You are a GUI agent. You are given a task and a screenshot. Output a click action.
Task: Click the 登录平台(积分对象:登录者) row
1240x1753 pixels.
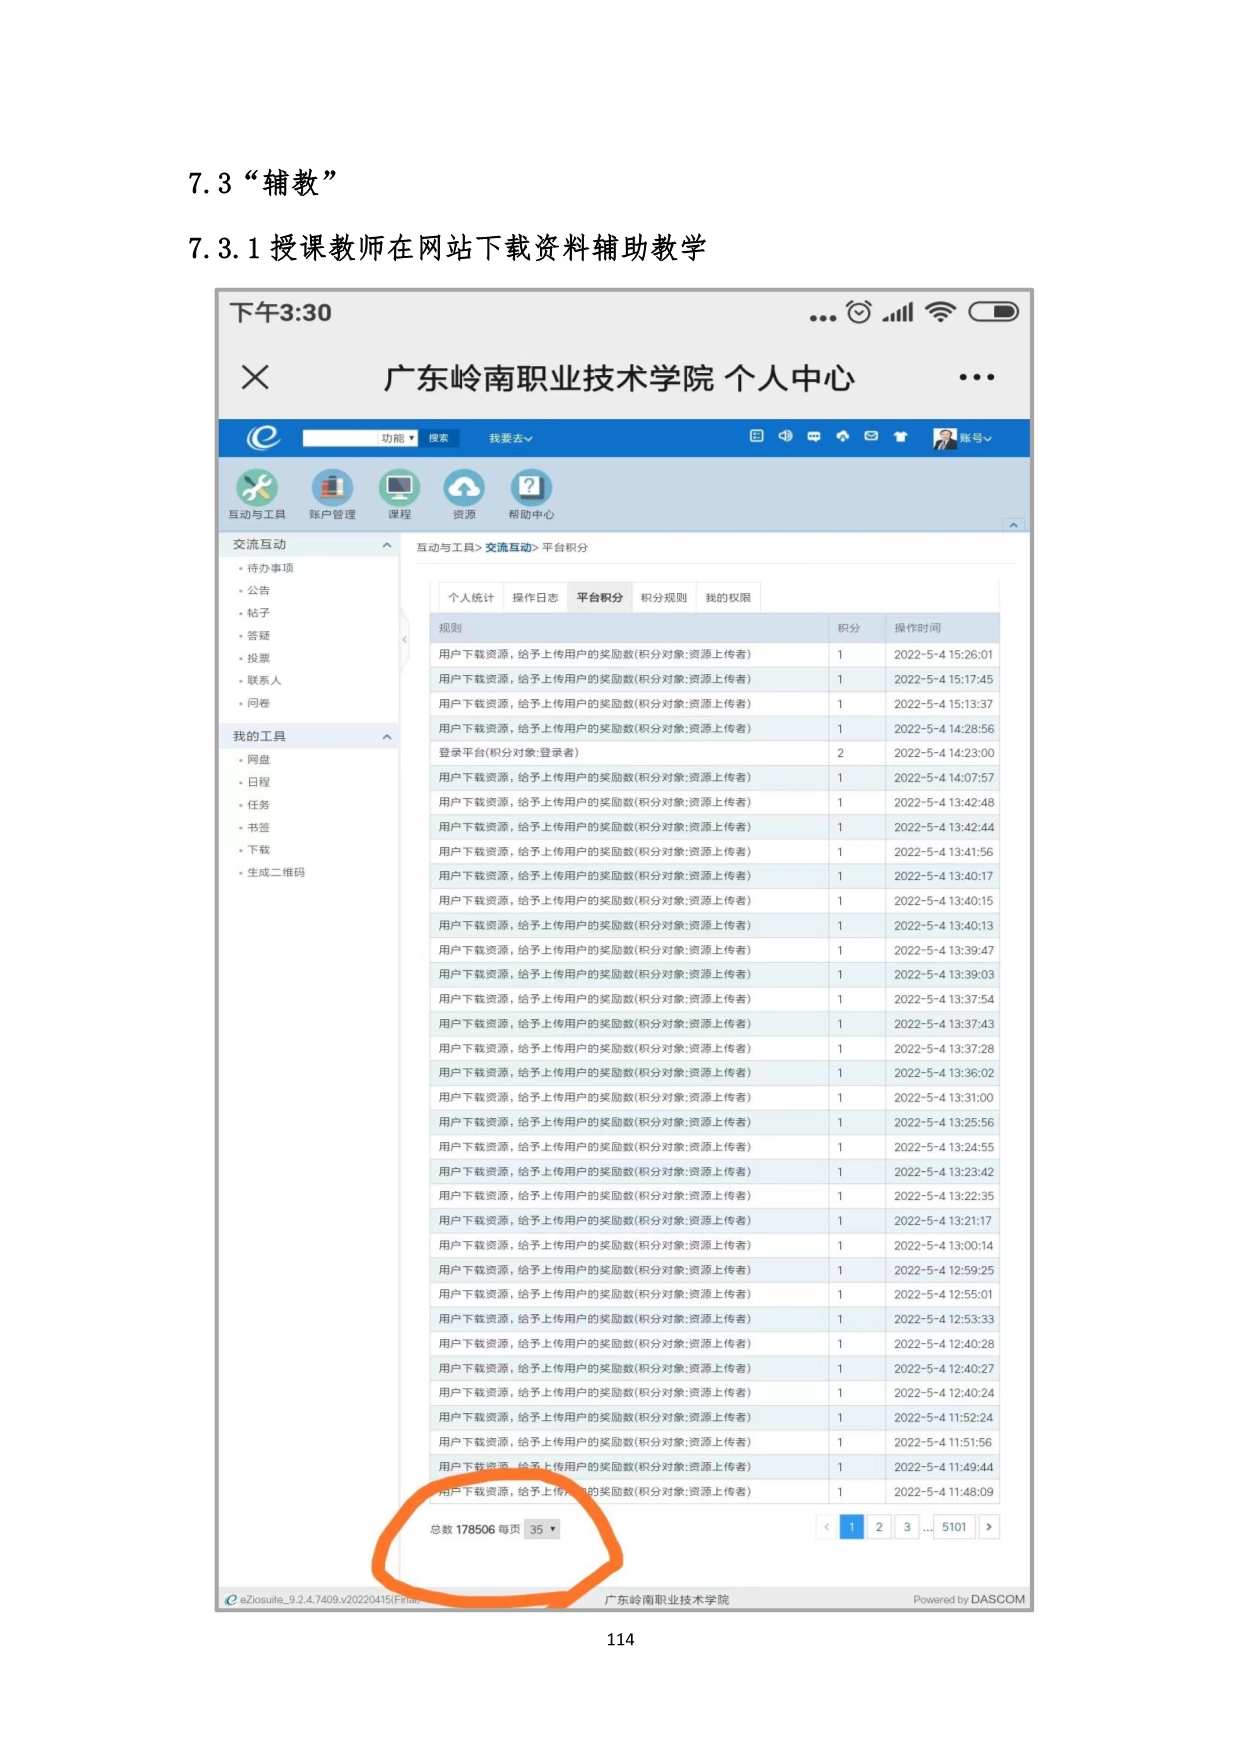[x=714, y=753]
